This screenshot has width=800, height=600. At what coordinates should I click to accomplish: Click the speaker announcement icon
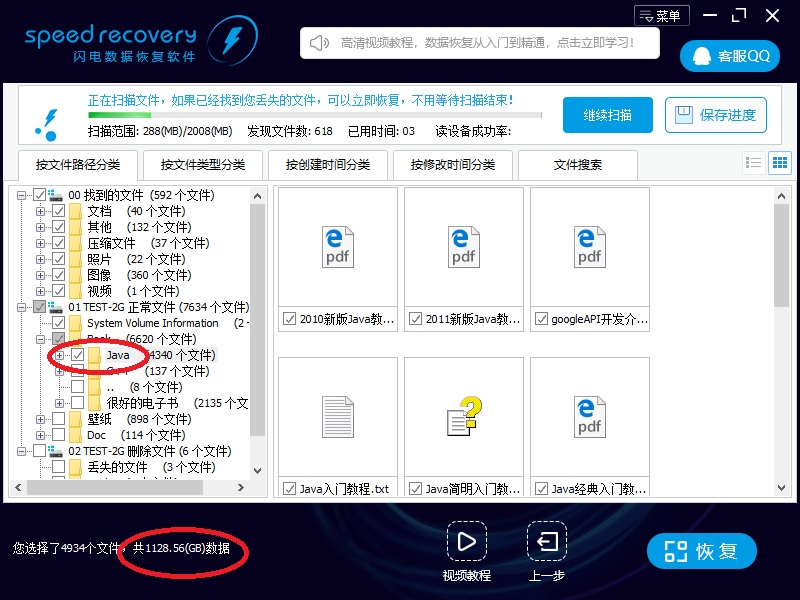click(x=320, y=43)
